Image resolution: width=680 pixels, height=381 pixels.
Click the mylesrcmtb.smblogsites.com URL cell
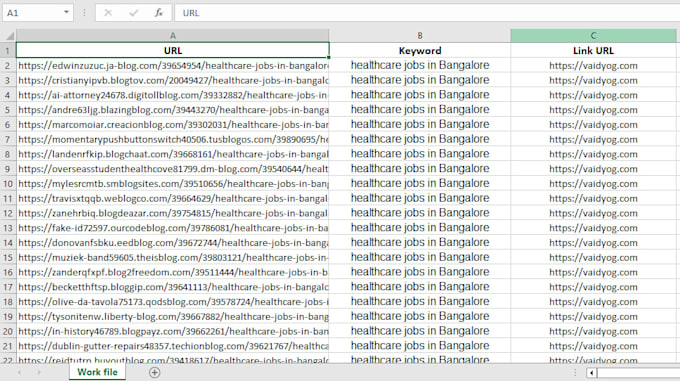pyautogui.click(x=173, y=183)
